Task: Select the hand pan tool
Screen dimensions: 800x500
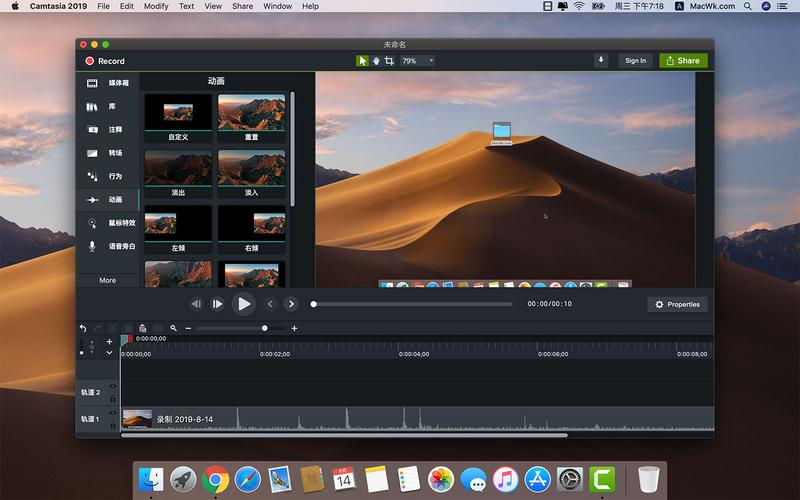Action: click(x=376, y=61)
